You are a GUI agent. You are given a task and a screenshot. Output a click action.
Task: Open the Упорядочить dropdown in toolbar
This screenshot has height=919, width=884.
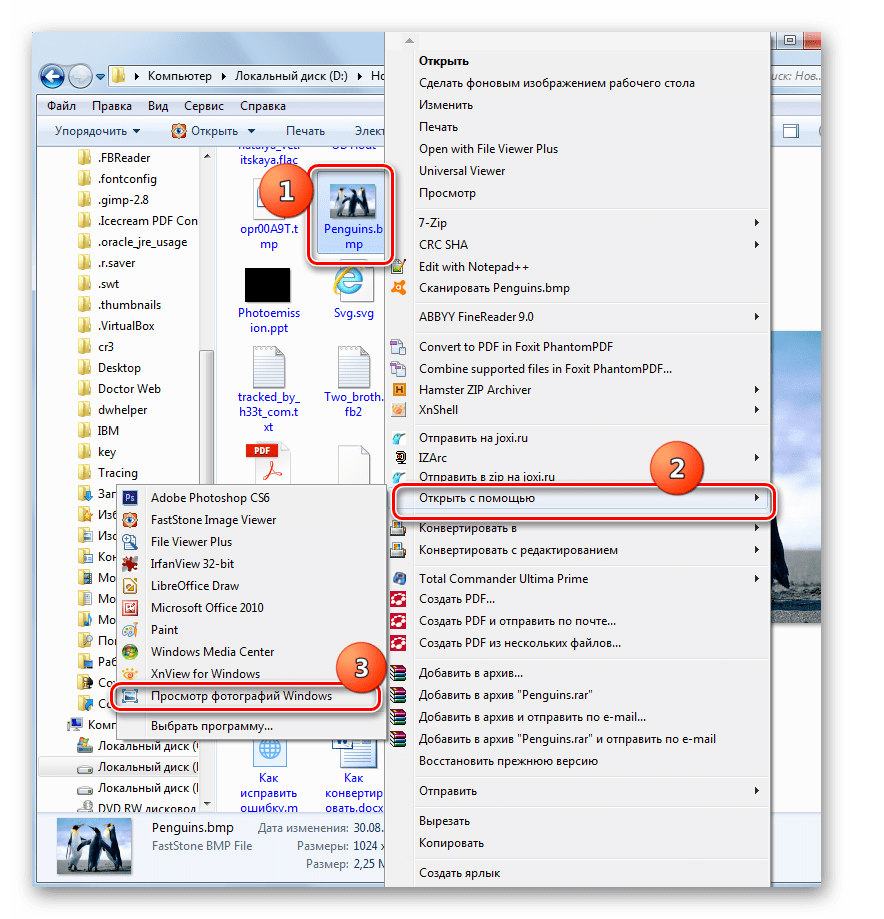point(97,131)
